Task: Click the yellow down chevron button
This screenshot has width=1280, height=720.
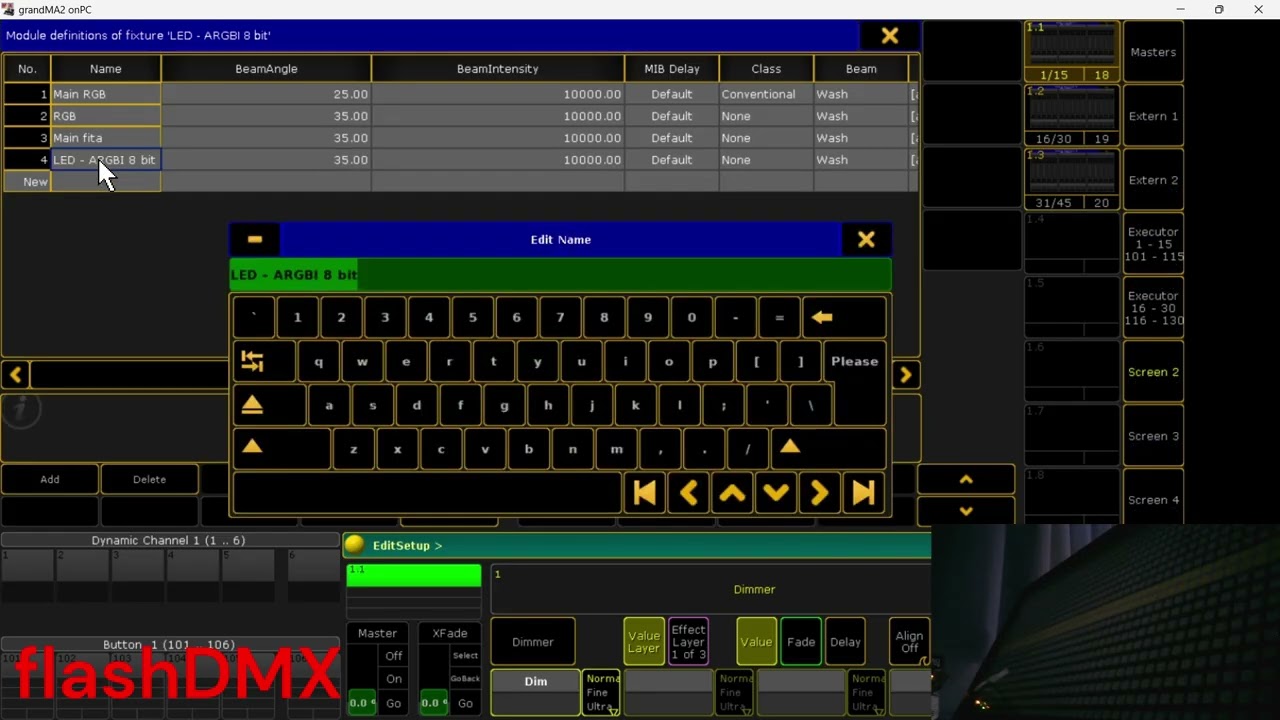Action: coord(966,511)
